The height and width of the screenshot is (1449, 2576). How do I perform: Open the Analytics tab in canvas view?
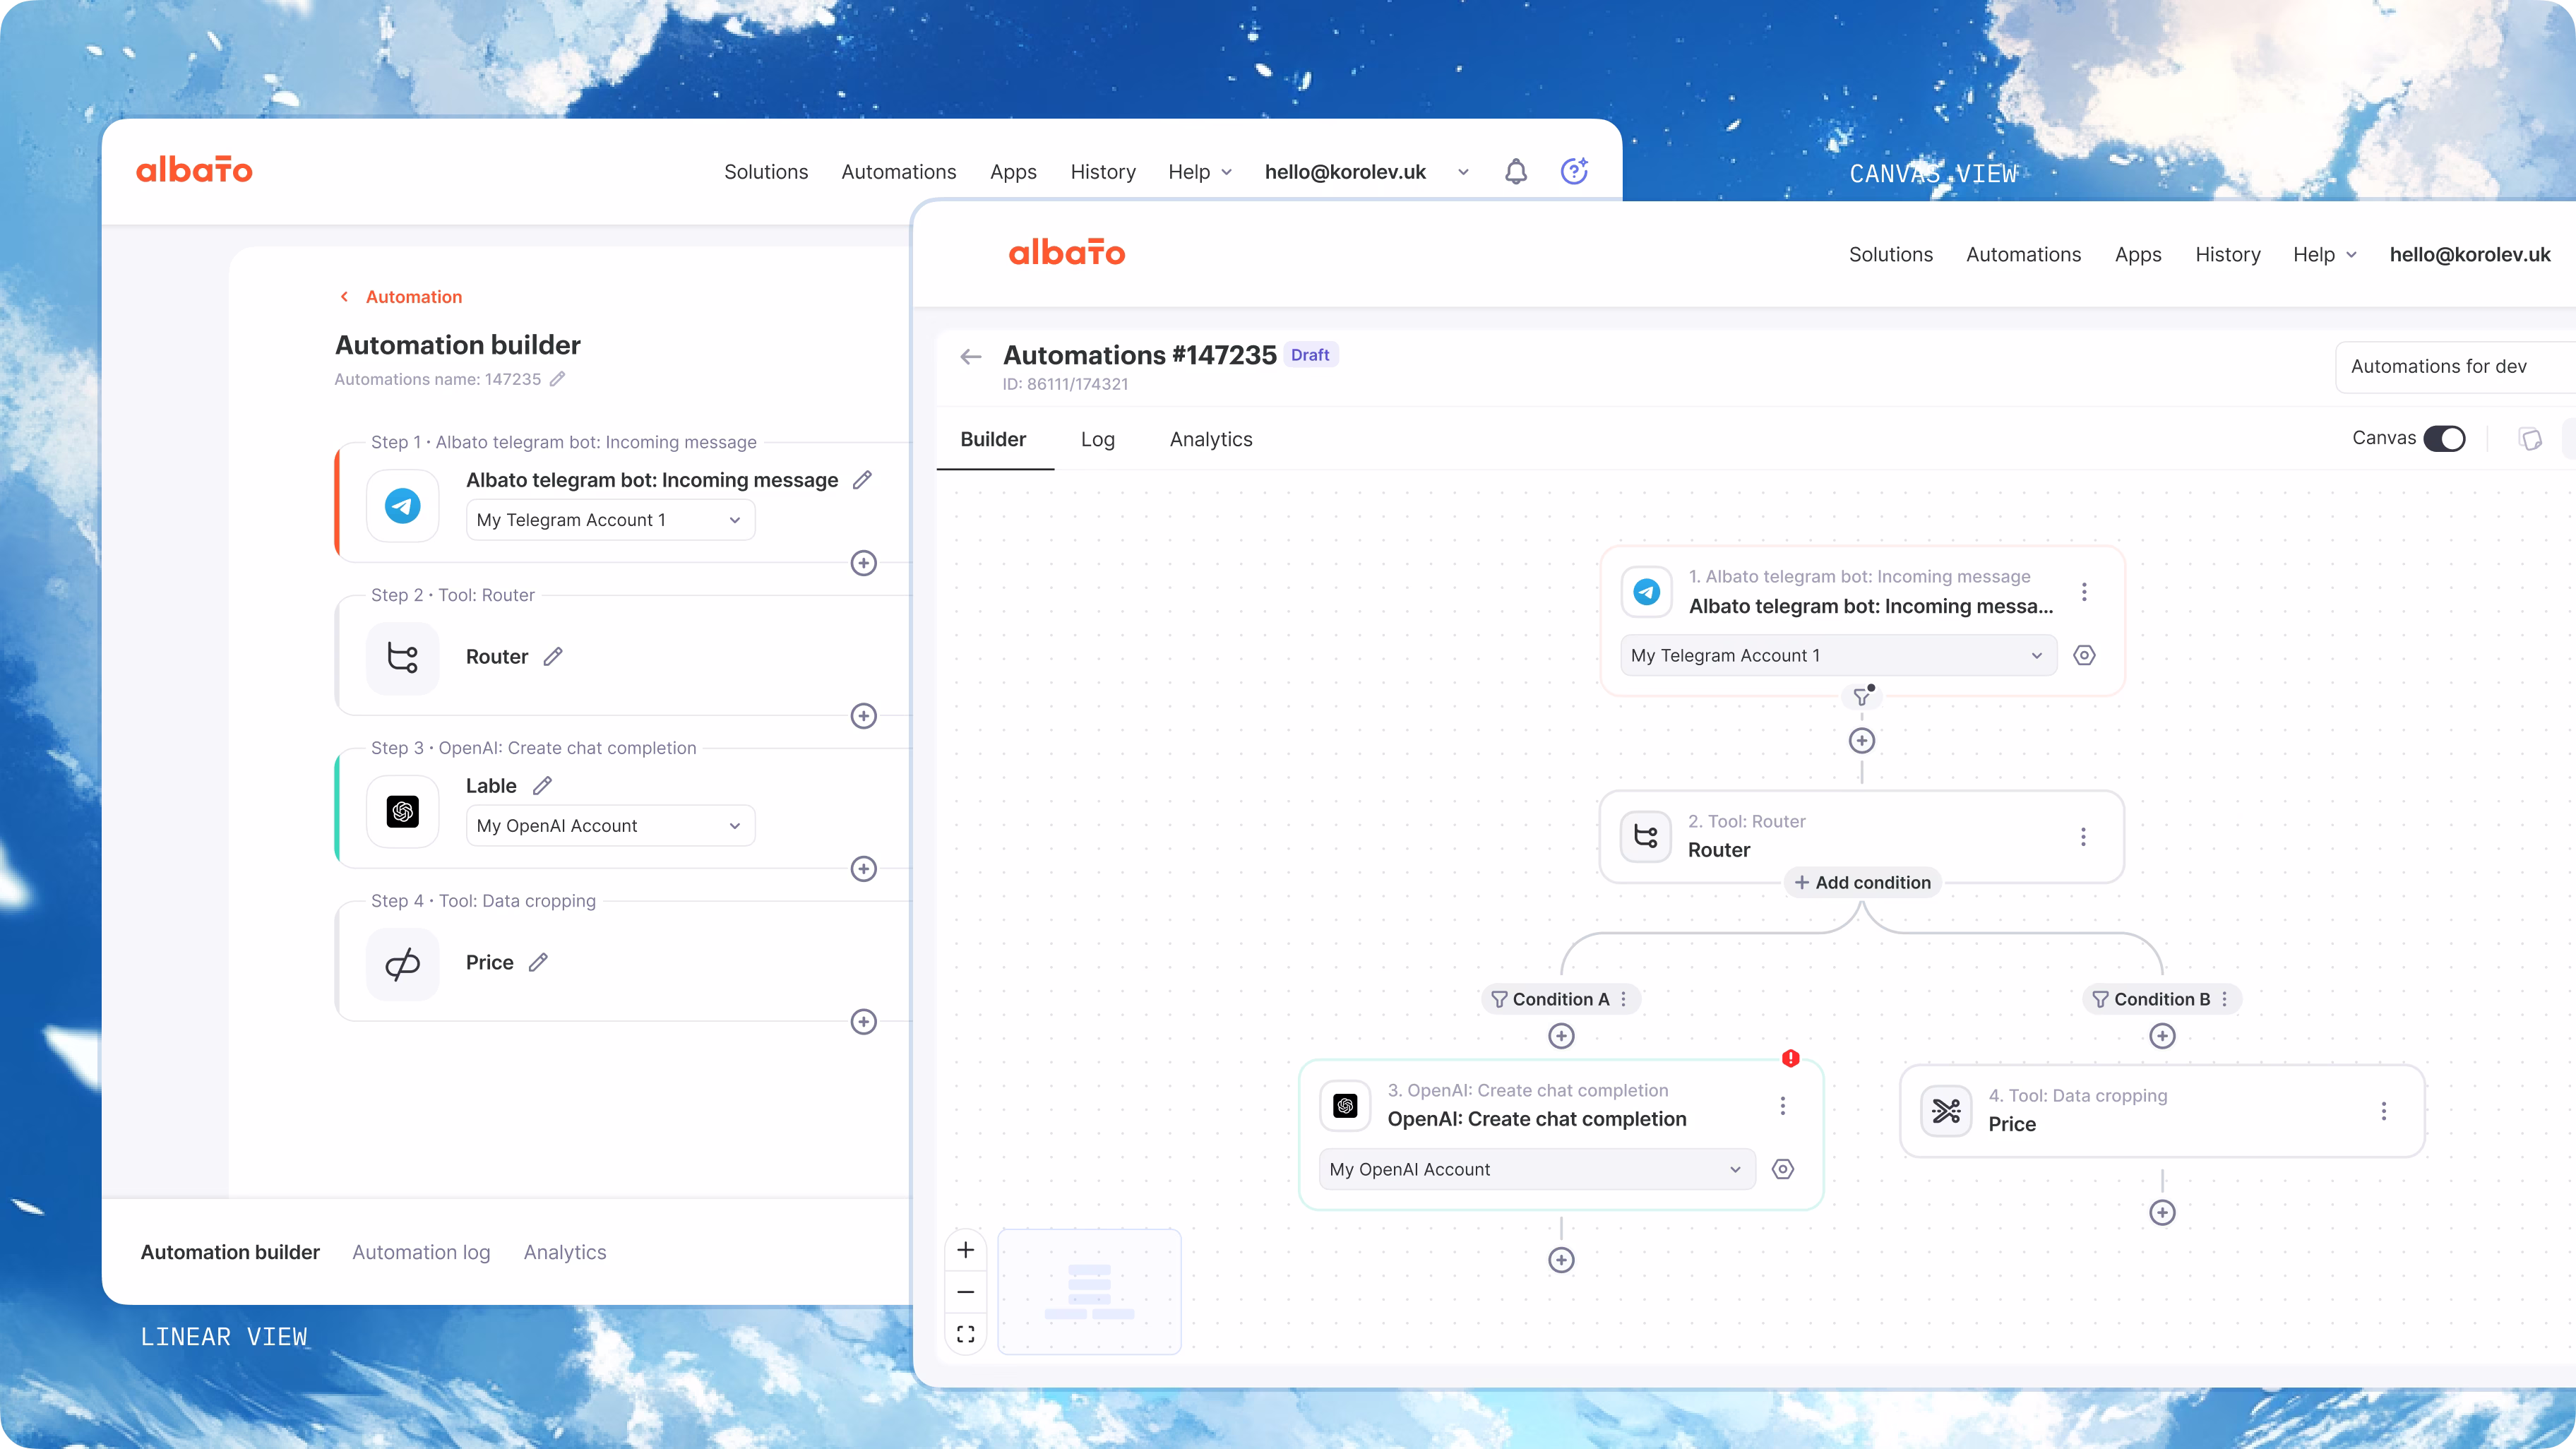1210,439
